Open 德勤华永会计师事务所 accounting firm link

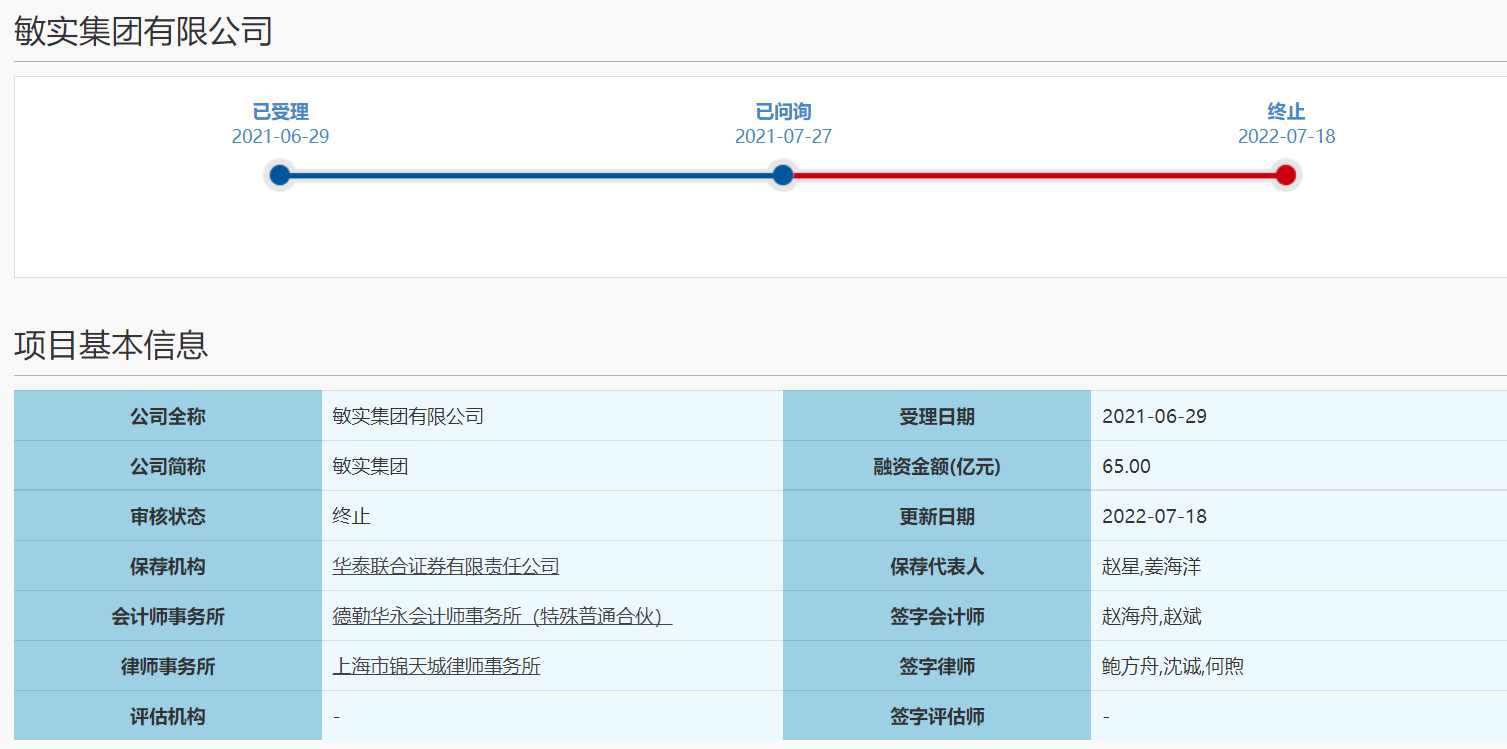pos(502,617)
